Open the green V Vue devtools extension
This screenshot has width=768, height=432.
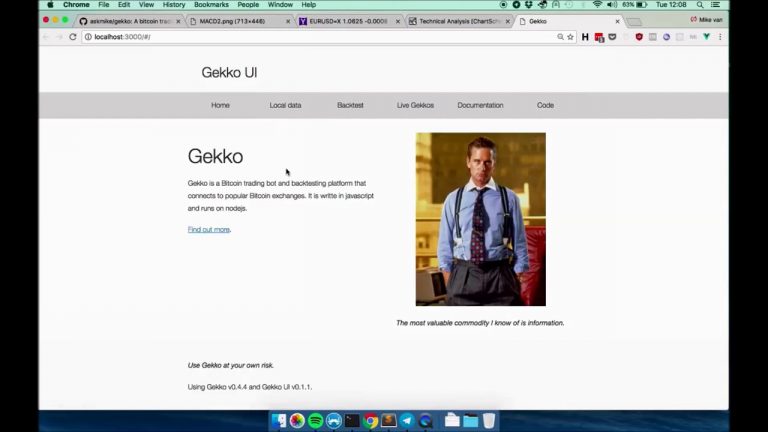click(x=706, y=37)
